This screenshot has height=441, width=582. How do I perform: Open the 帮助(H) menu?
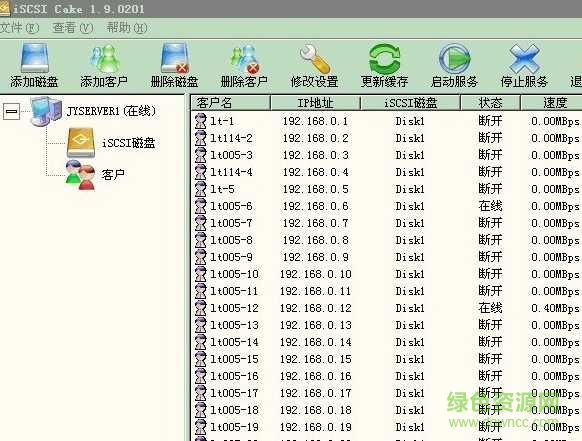point(127,28)
